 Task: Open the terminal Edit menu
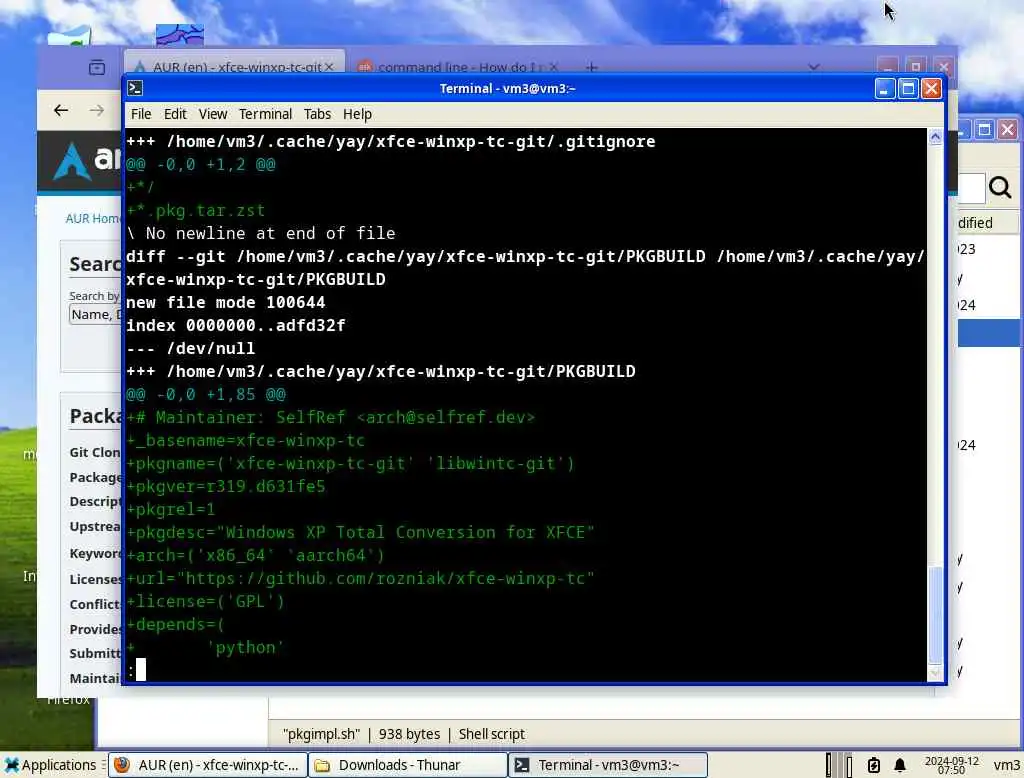[x=175, y=114]
